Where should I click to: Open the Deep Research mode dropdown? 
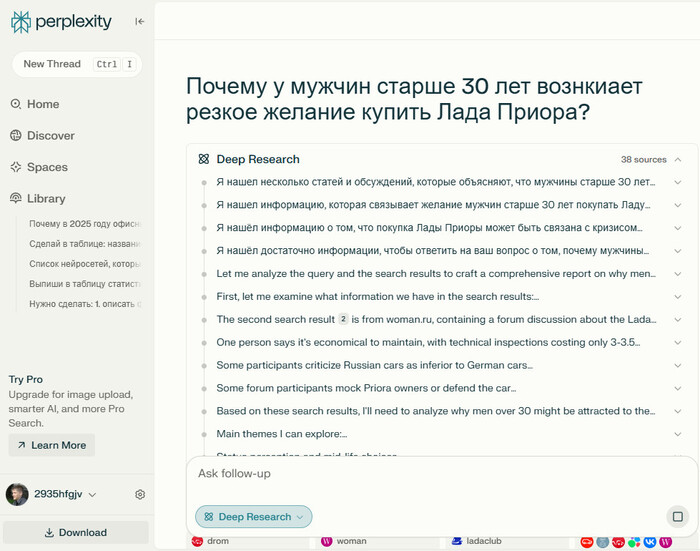click(254, 517)
